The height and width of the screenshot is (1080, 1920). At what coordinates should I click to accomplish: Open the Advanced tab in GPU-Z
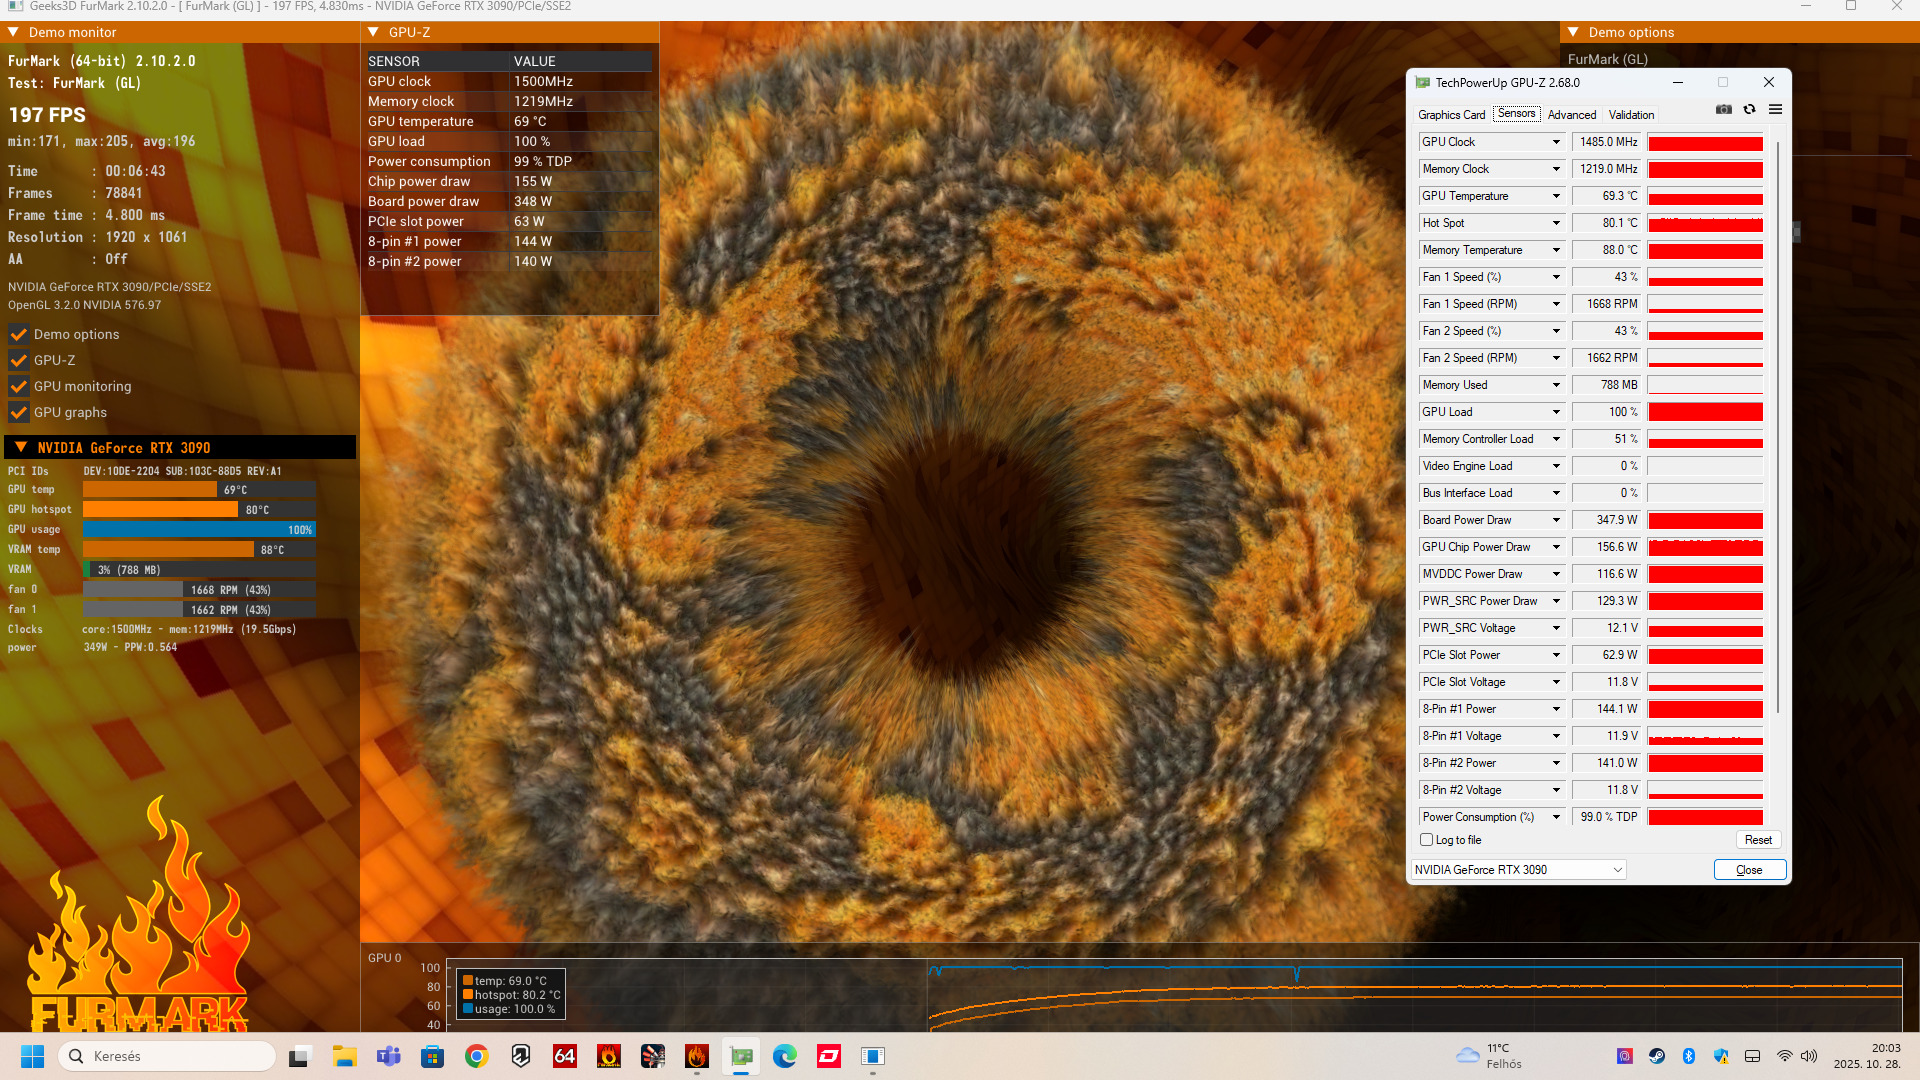click(x=1571, y=115)
